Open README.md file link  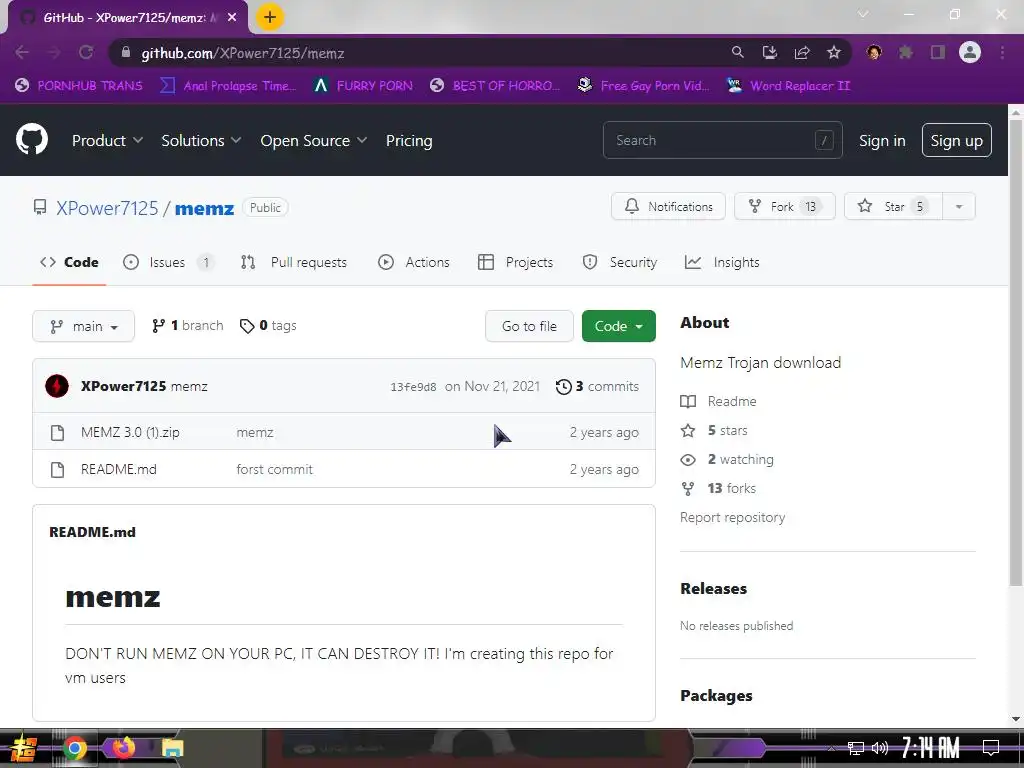pos(119,470)
